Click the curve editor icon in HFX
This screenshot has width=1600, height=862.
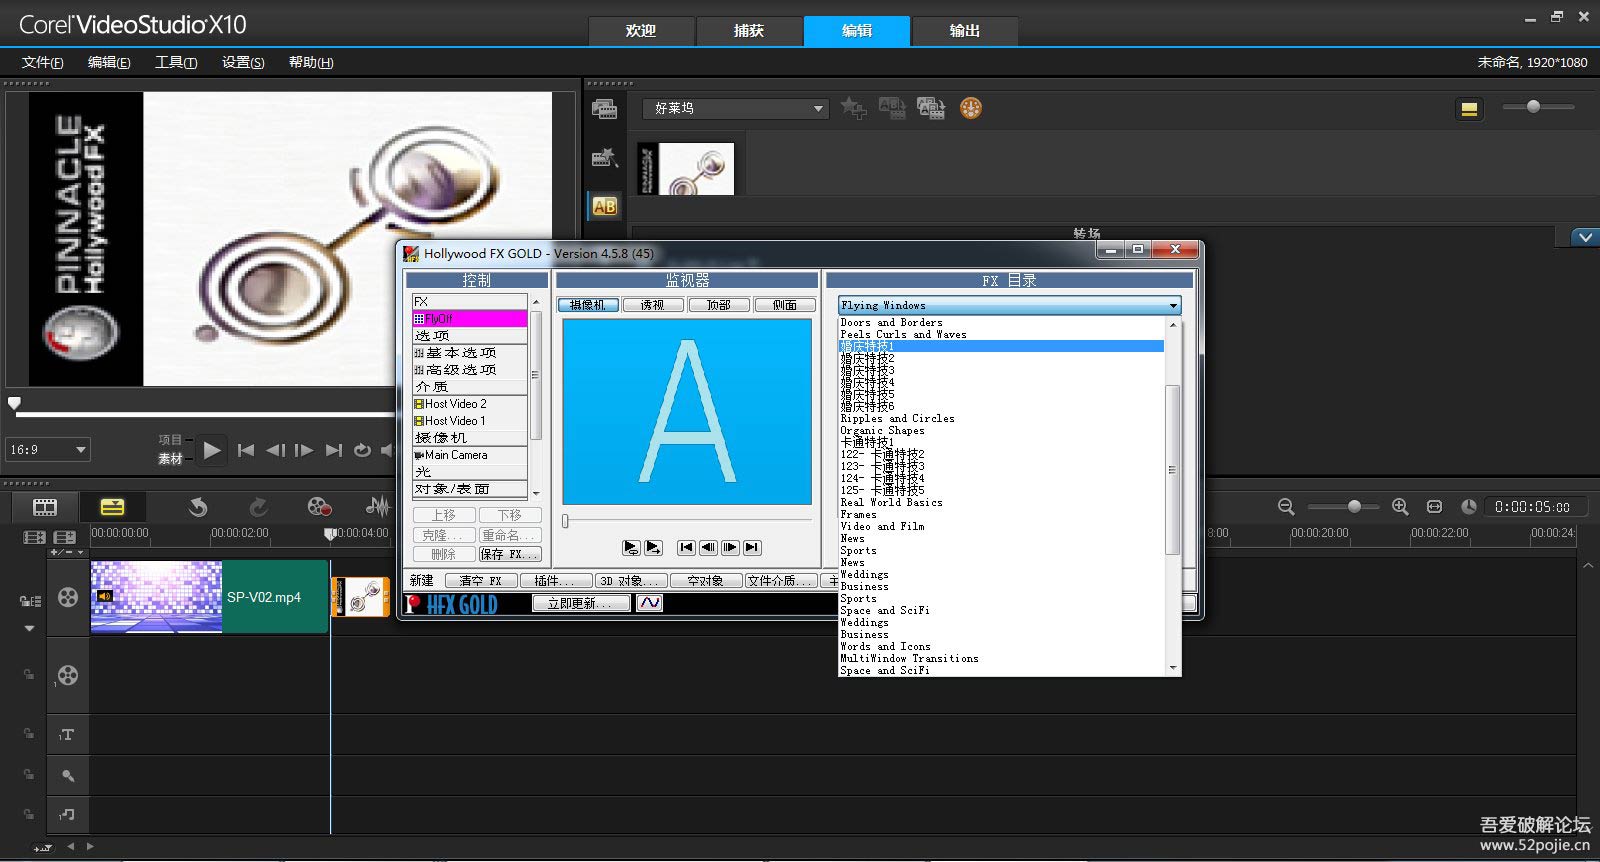pos(649,603)
